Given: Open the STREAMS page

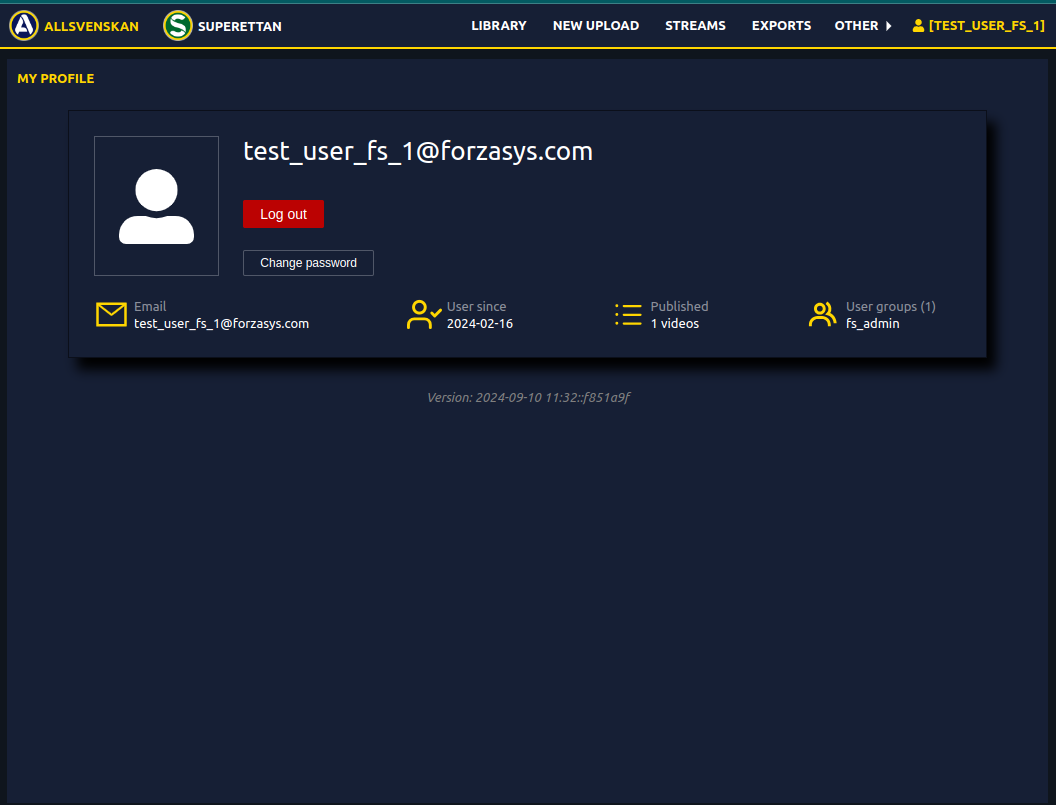Looking at the screenshot, I should coord(695,26).
